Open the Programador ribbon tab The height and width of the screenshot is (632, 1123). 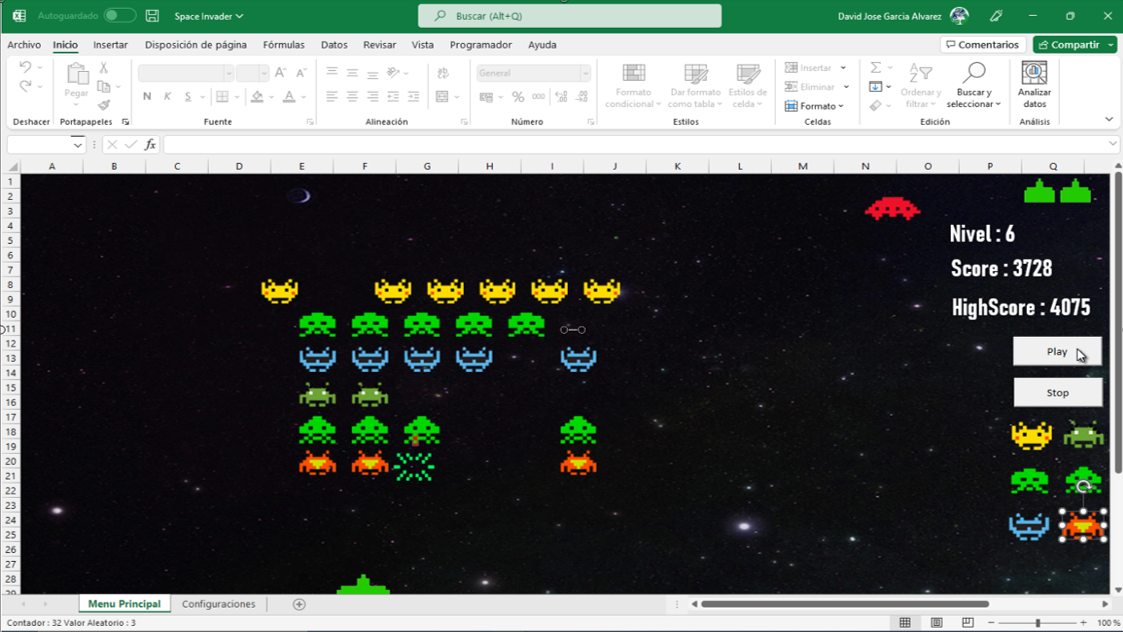481,44
